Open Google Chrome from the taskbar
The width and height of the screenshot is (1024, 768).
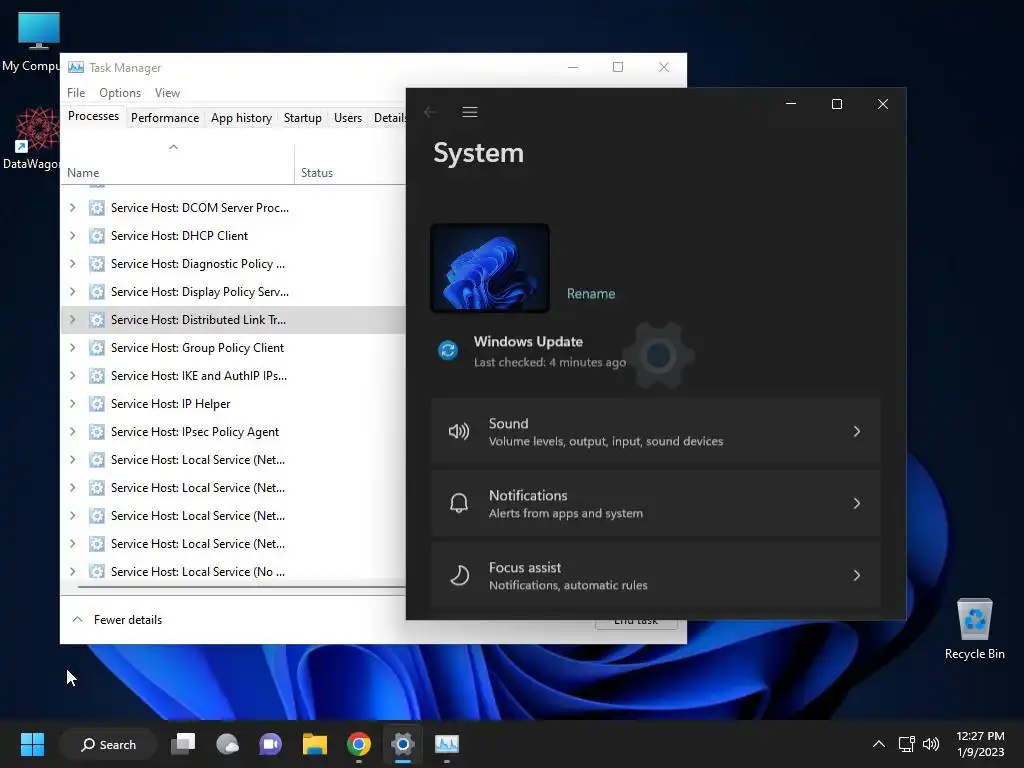(x=359, y=744)
